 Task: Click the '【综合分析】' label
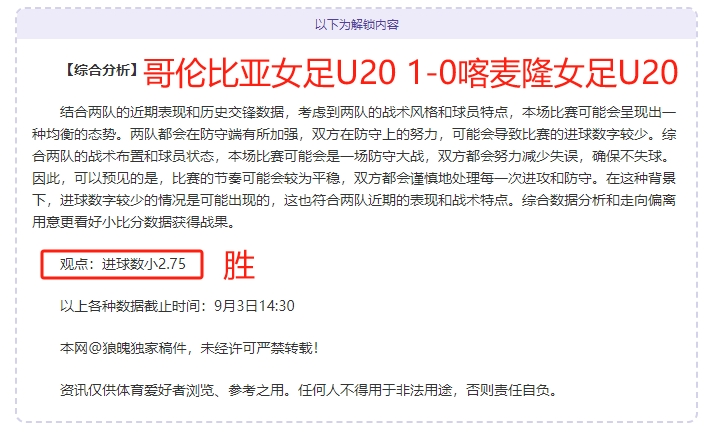(101, 71)
